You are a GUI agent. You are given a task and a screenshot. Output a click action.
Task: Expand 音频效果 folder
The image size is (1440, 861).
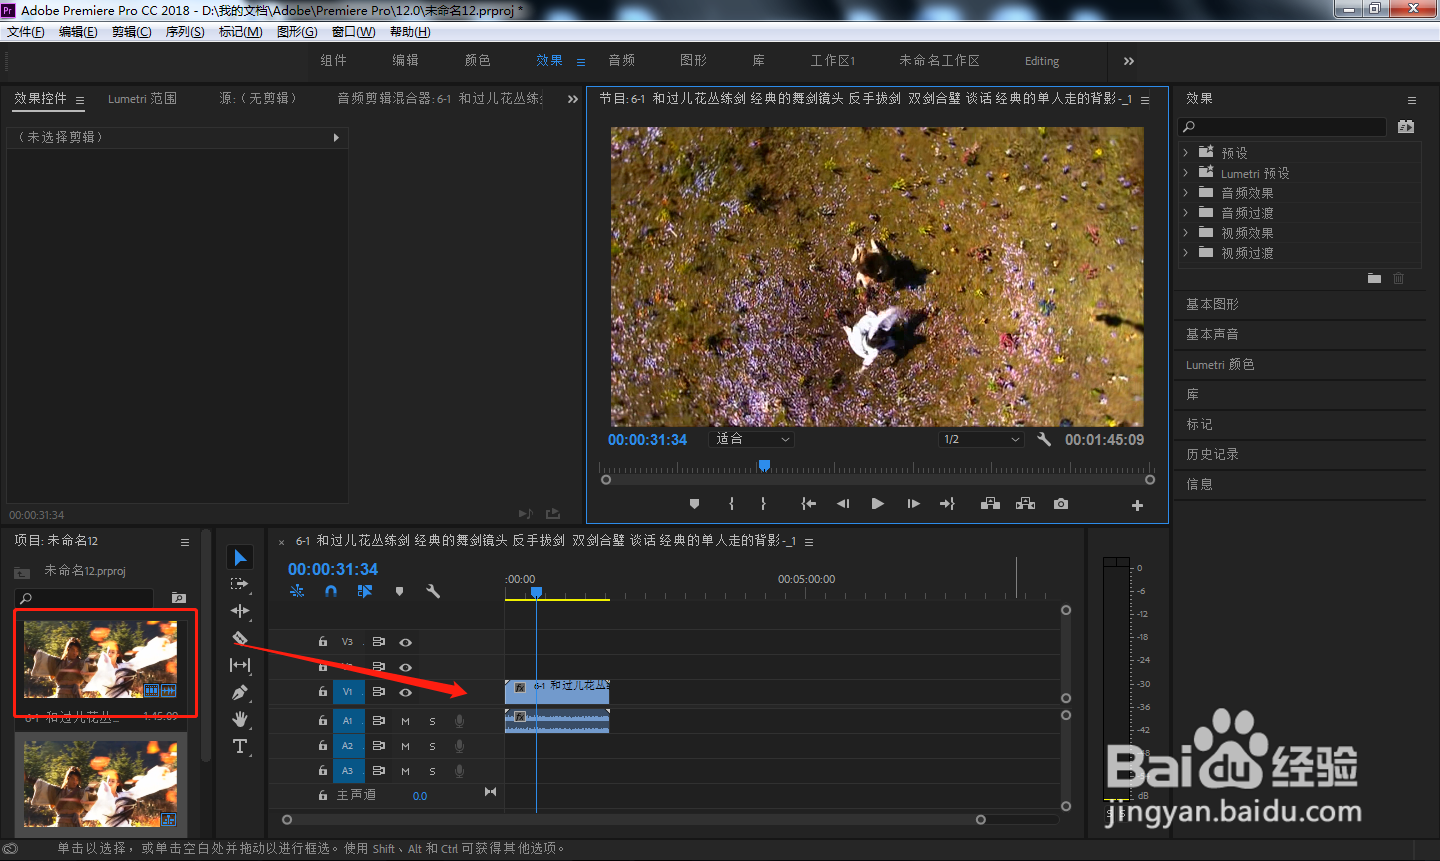(x=1186, y=193)
